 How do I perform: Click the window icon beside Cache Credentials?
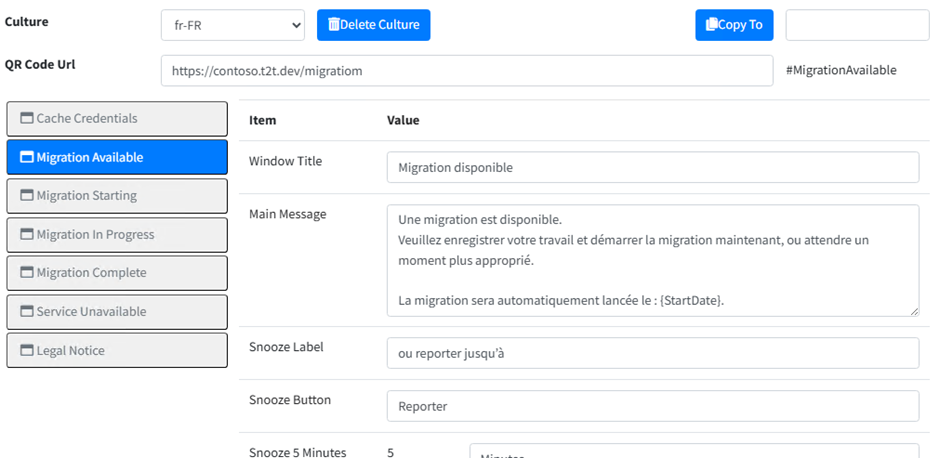27,119
